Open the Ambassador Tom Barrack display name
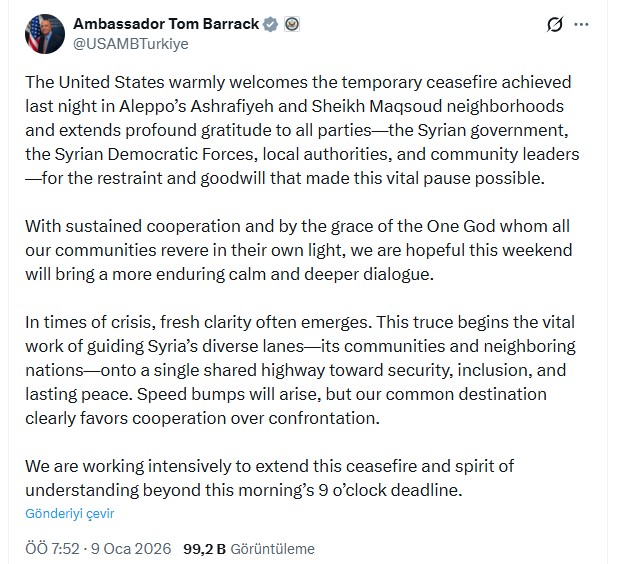This screenshot has width=620, height=564. pos(166,24)
